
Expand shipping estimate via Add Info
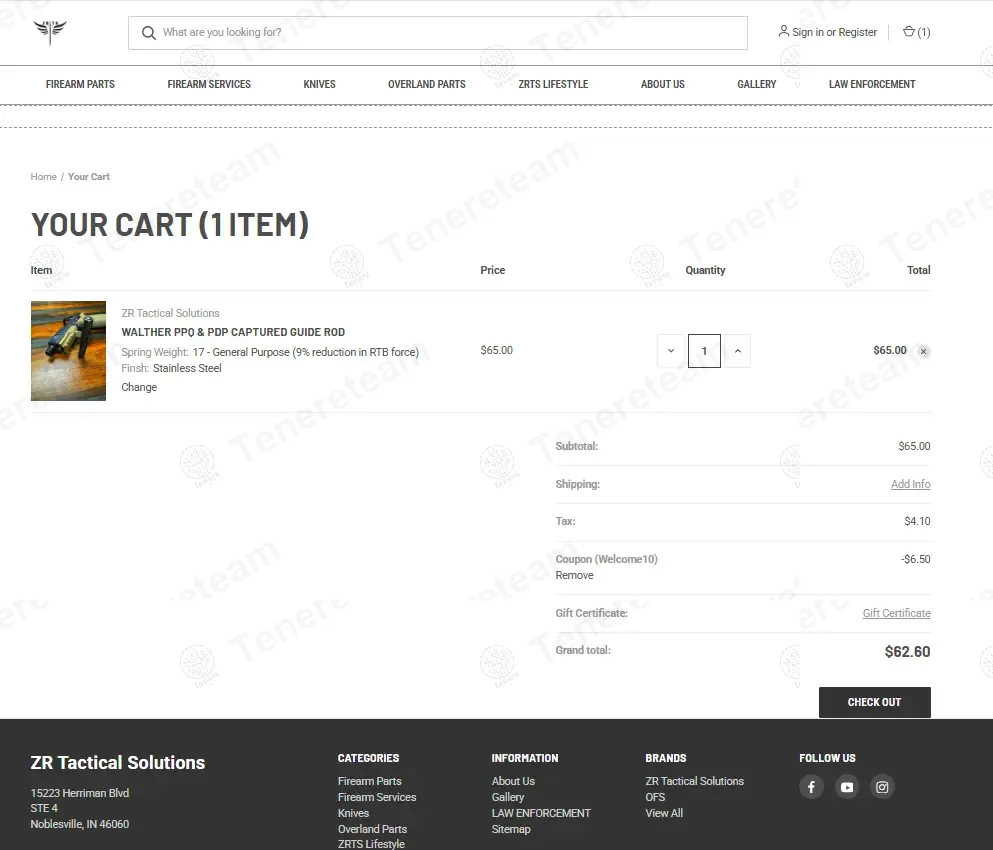[x=910, y=484]
